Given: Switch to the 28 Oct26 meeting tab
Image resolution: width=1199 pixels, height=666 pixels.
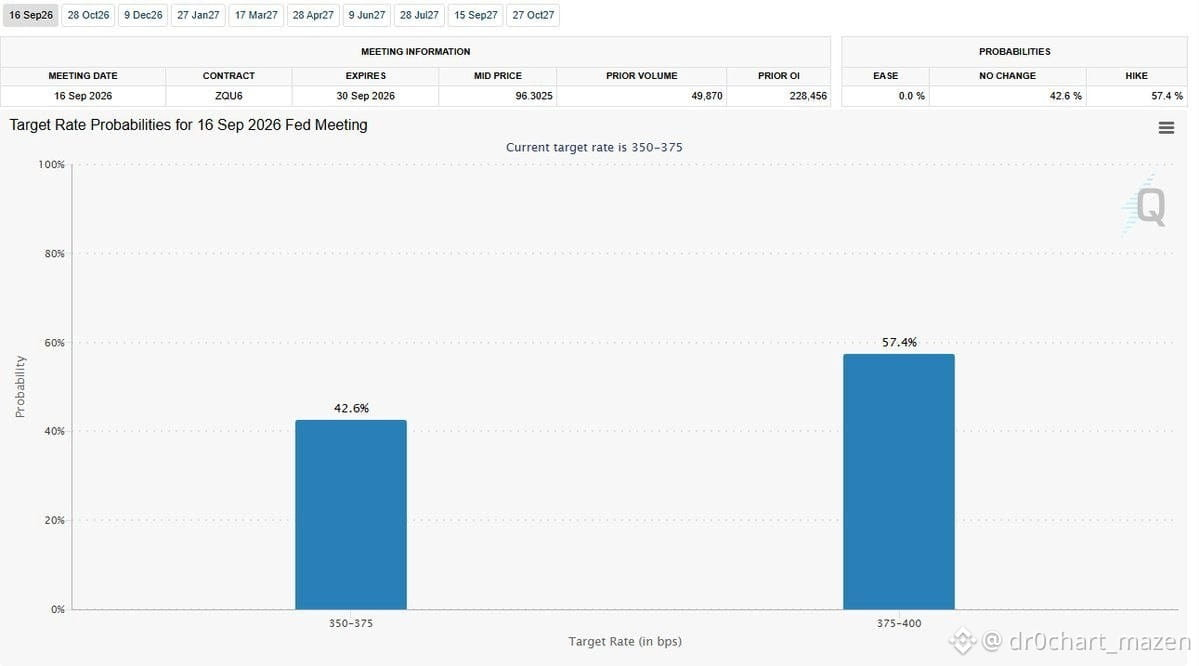Looking at the screenshot, I should 88,15.
